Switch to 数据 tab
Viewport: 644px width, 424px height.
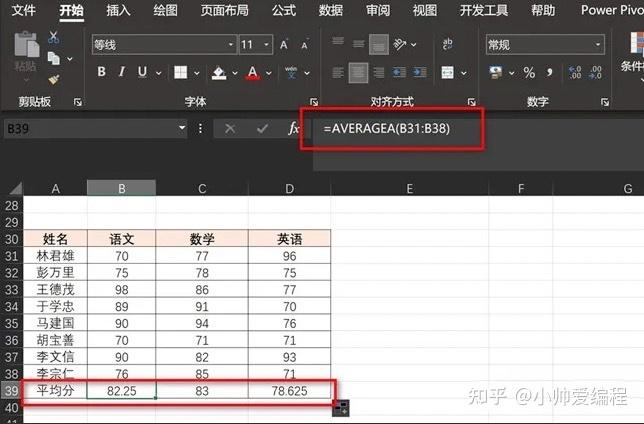tap(331, 10)
